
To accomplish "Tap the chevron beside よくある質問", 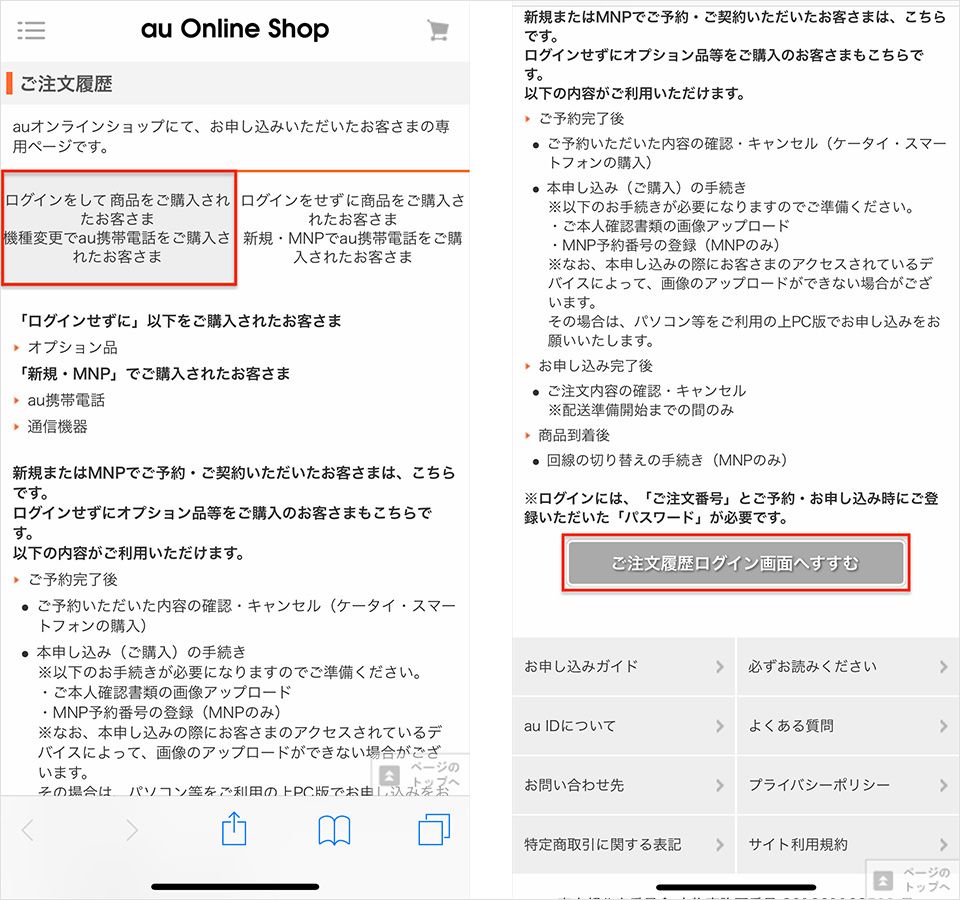I will [x=943, y=726].
